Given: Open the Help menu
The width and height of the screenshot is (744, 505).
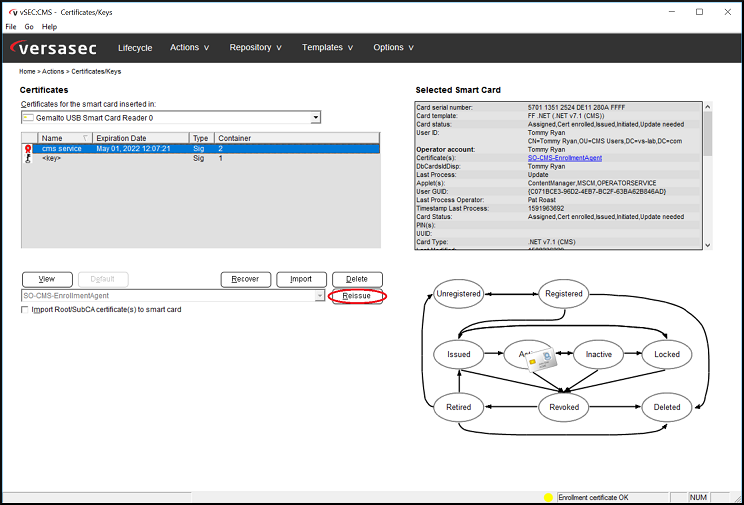Looking at the screenshot, I should pos(49,27).
